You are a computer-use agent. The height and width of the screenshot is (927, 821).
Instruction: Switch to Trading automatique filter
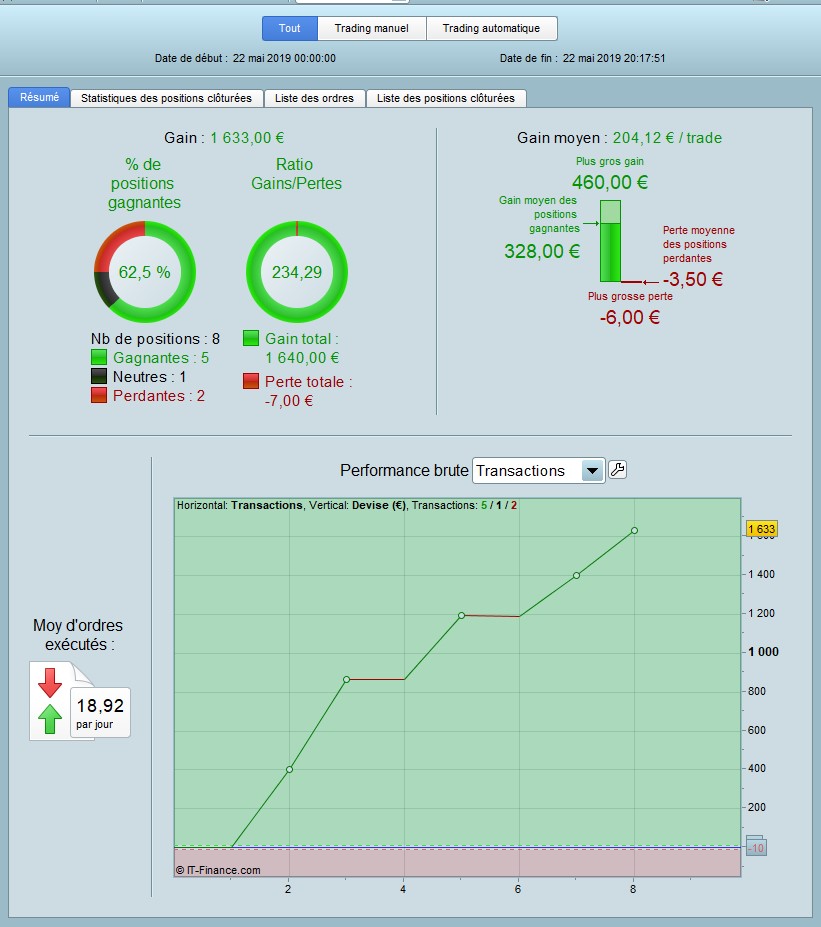491,28
